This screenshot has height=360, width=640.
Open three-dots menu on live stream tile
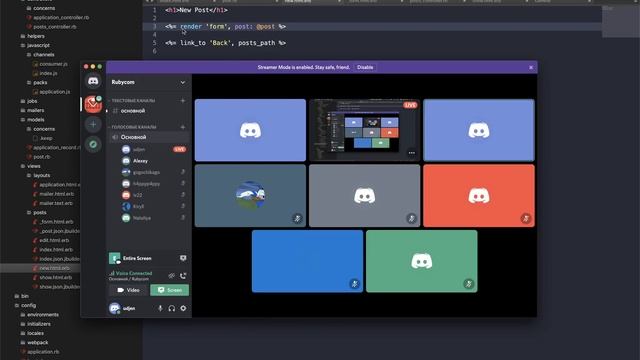pyautogui.click(x=411, y=153)
